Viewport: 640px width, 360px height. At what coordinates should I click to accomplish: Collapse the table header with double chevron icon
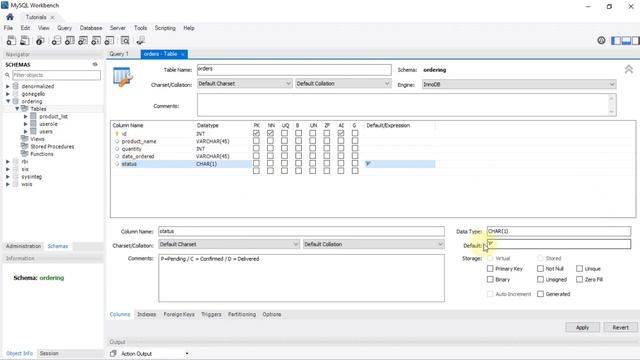click(x=629, y=69)
